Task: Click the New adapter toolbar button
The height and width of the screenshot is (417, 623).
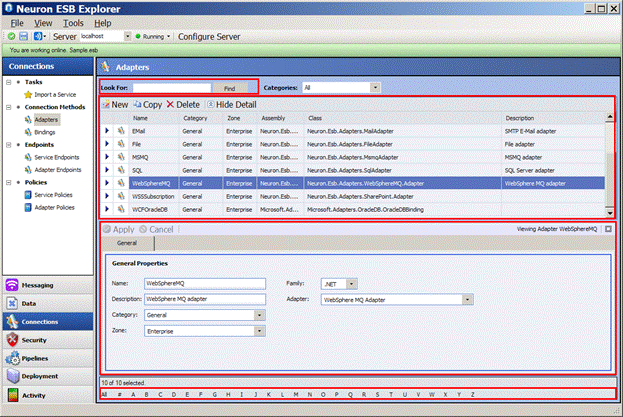Action: 115,105
